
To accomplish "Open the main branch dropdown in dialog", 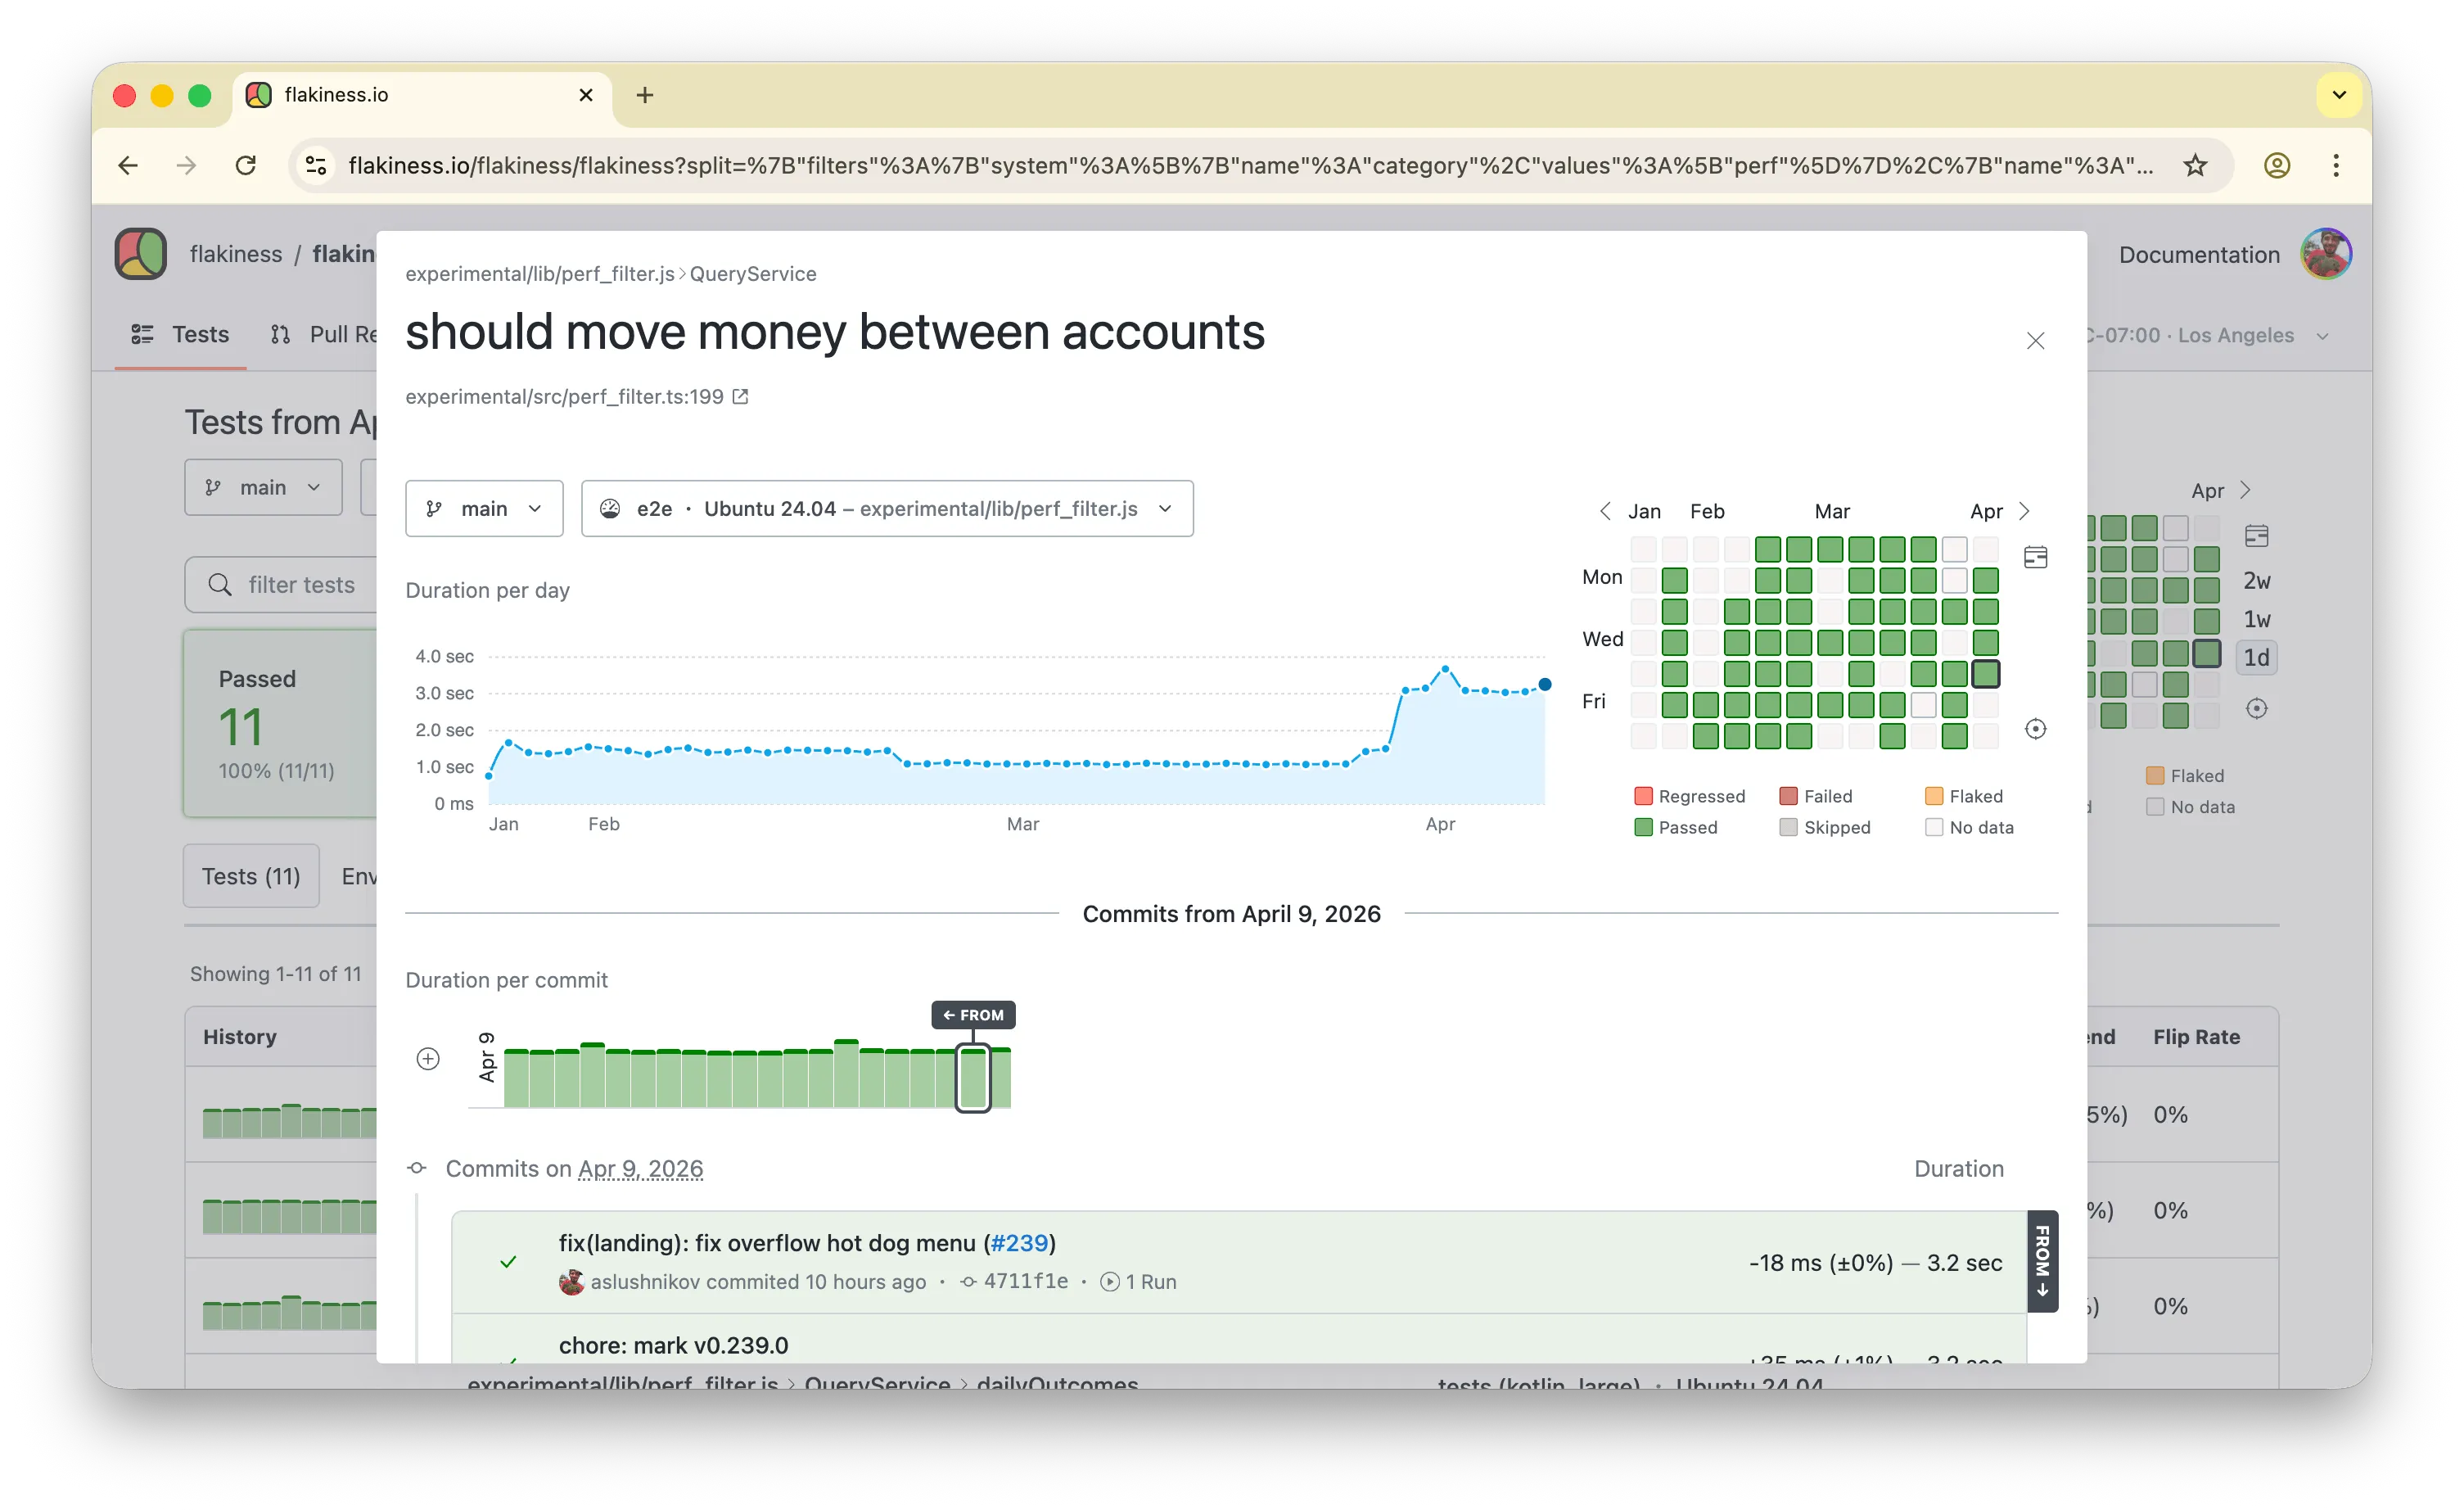I will [x=484, y=508].
